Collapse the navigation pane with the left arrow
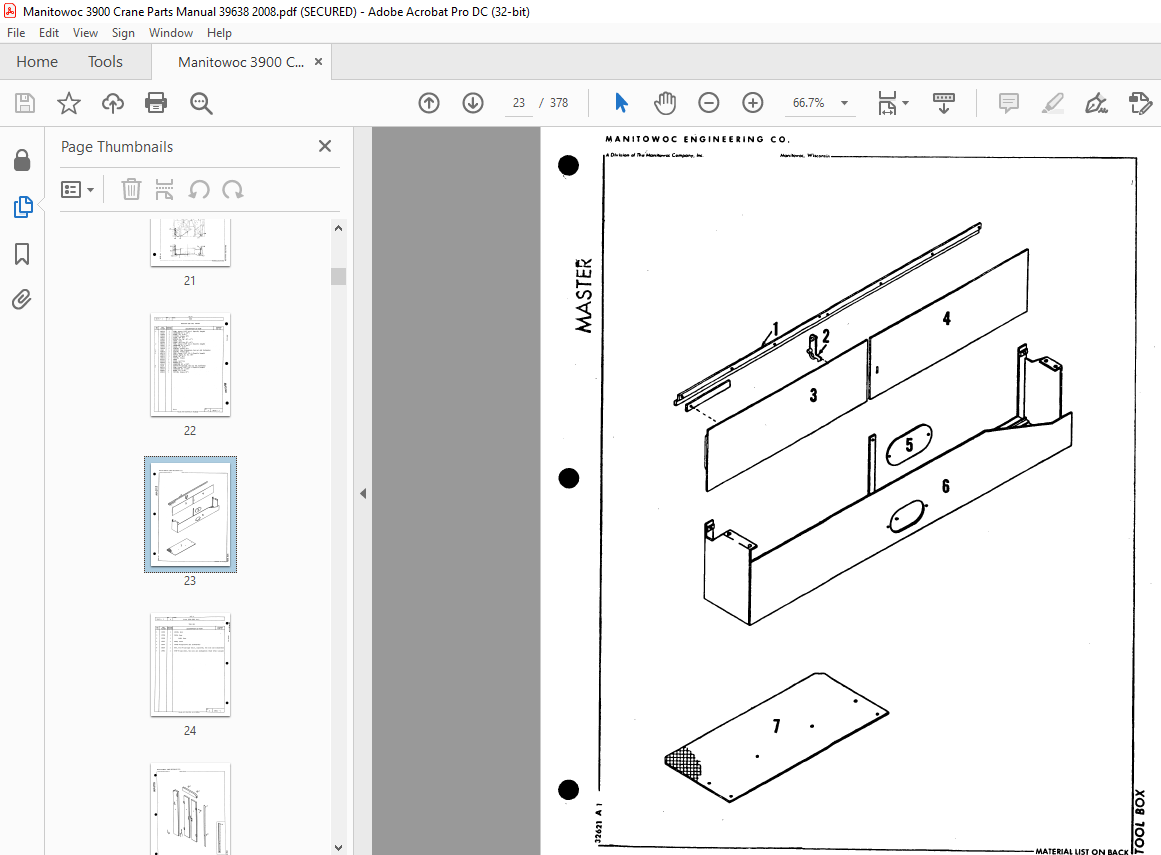The height and width of the screenshot is (855, 1161). pyautogui.click(x=363, y=493)
